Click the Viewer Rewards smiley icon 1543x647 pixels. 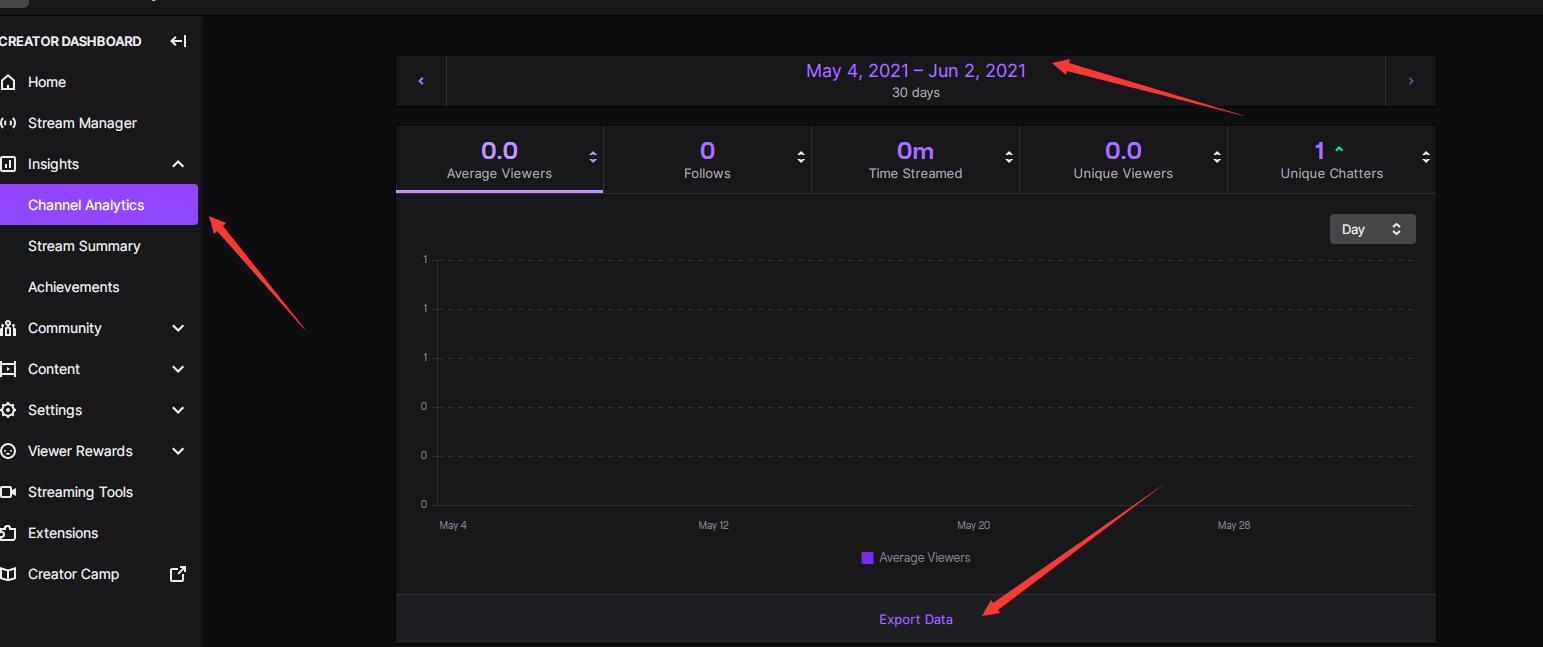(8, 451)
